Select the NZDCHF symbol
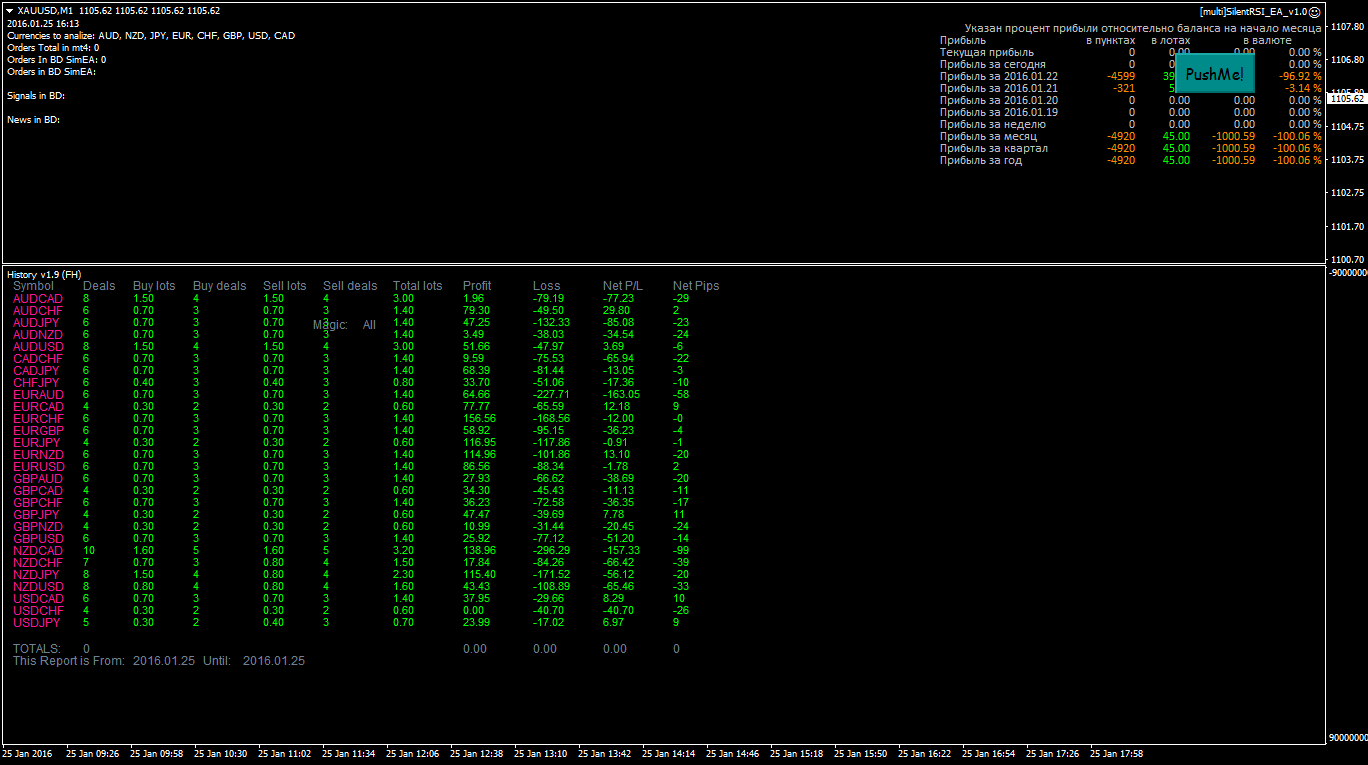 coord(38,562)
